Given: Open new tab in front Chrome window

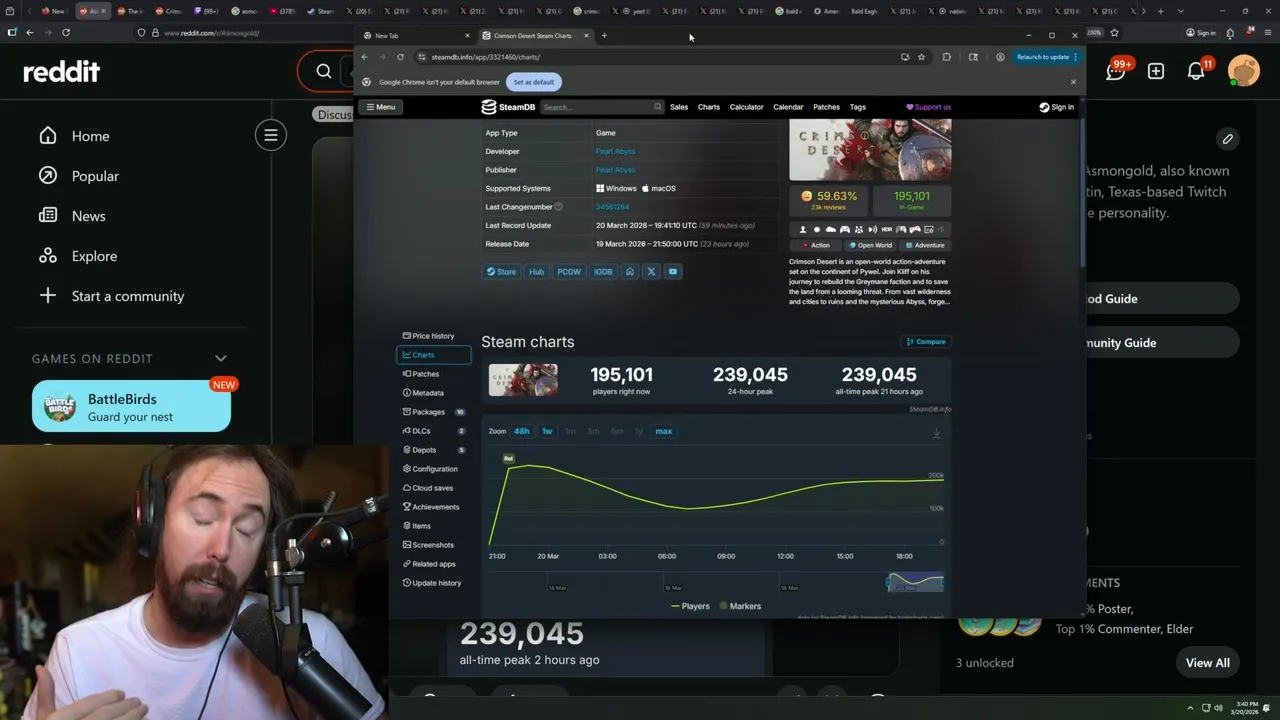Looking at the screenshot, I should tap(604, 36).
